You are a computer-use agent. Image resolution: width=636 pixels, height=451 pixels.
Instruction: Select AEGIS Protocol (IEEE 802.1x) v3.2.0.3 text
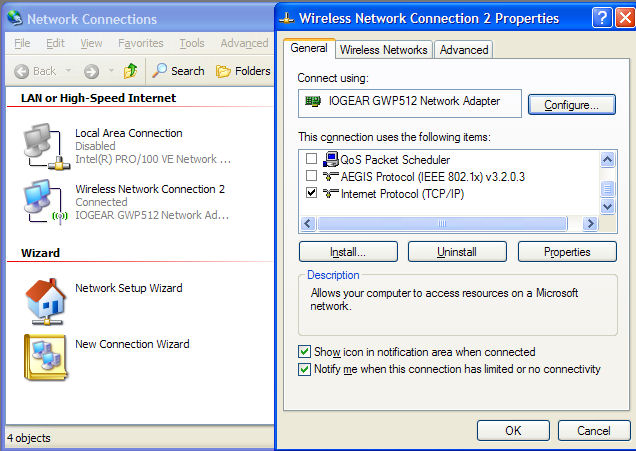click(x=433, y=177)
